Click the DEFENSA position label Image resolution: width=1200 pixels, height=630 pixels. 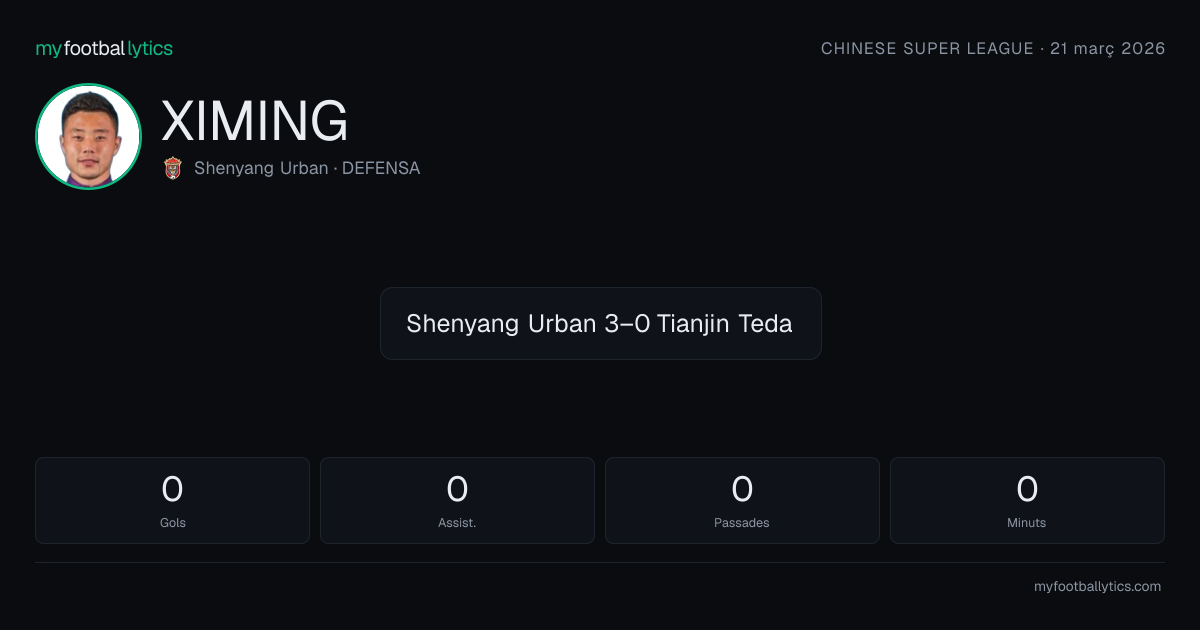tap(381, 168)
